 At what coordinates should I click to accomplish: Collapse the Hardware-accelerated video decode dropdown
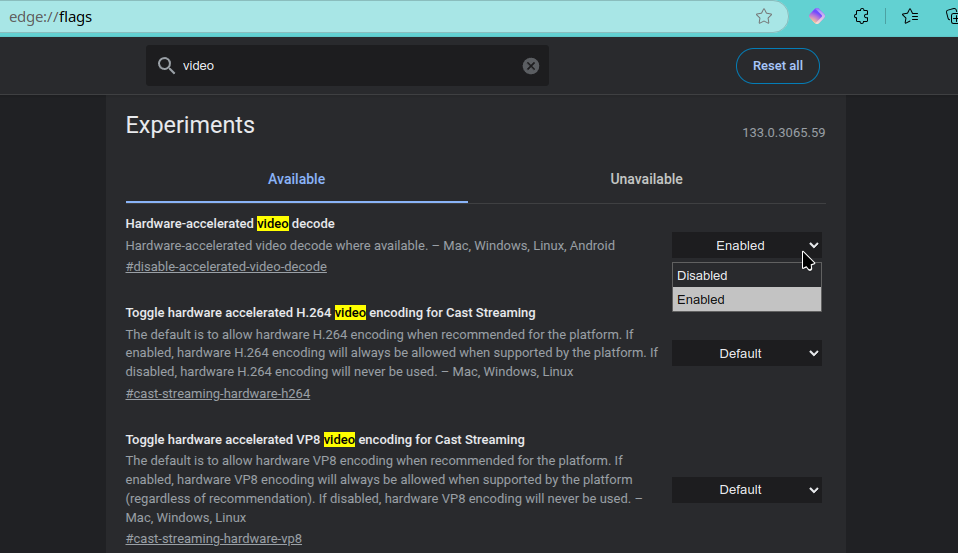click(x=746, y=245)
